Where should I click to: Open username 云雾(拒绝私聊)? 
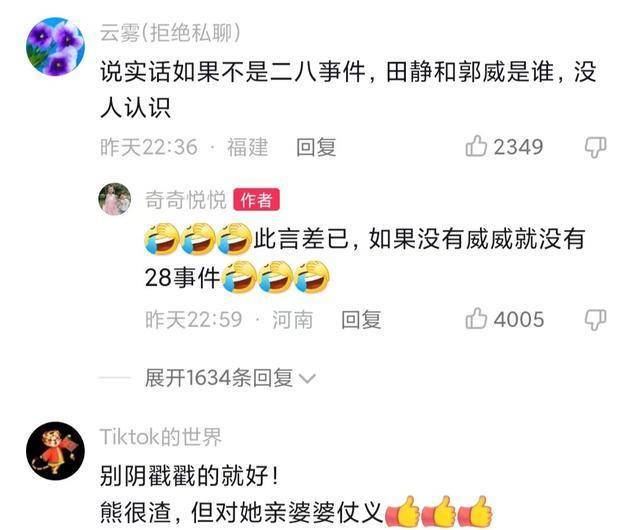pyautogui.click(x=170, y=33)
